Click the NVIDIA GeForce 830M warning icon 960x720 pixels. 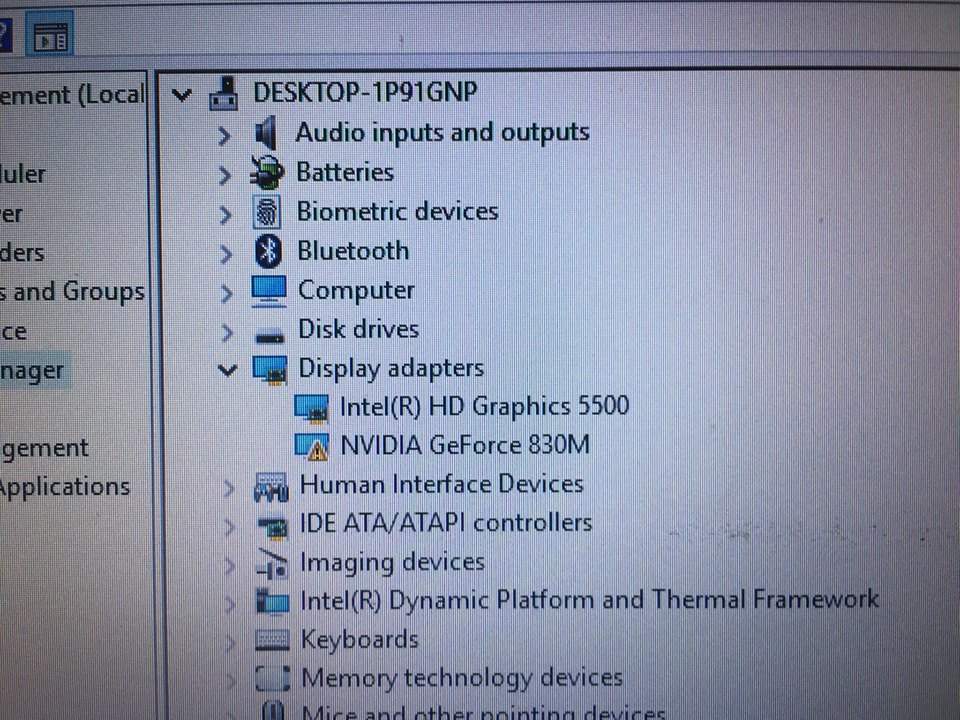click(312, 447)
